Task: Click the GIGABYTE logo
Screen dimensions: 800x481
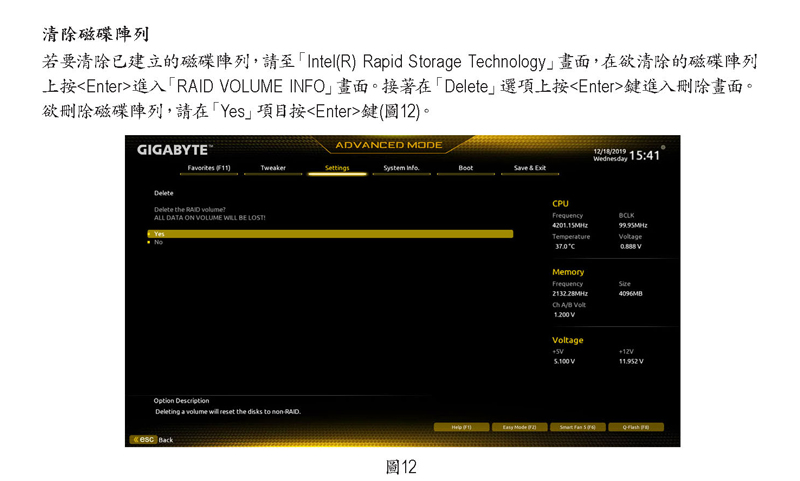Action: click(x=172, y=150)
